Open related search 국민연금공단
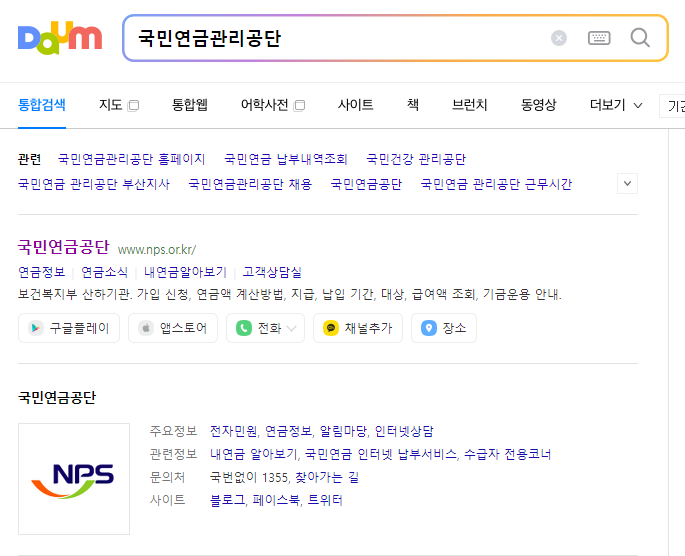Viewport: 685px width, 556px height. (x=366, y=184)
